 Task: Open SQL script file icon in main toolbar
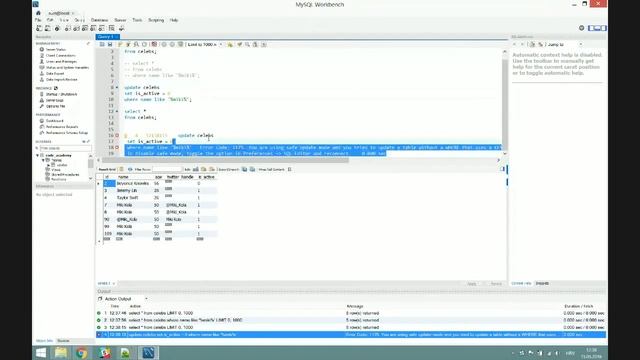point(48,28)
